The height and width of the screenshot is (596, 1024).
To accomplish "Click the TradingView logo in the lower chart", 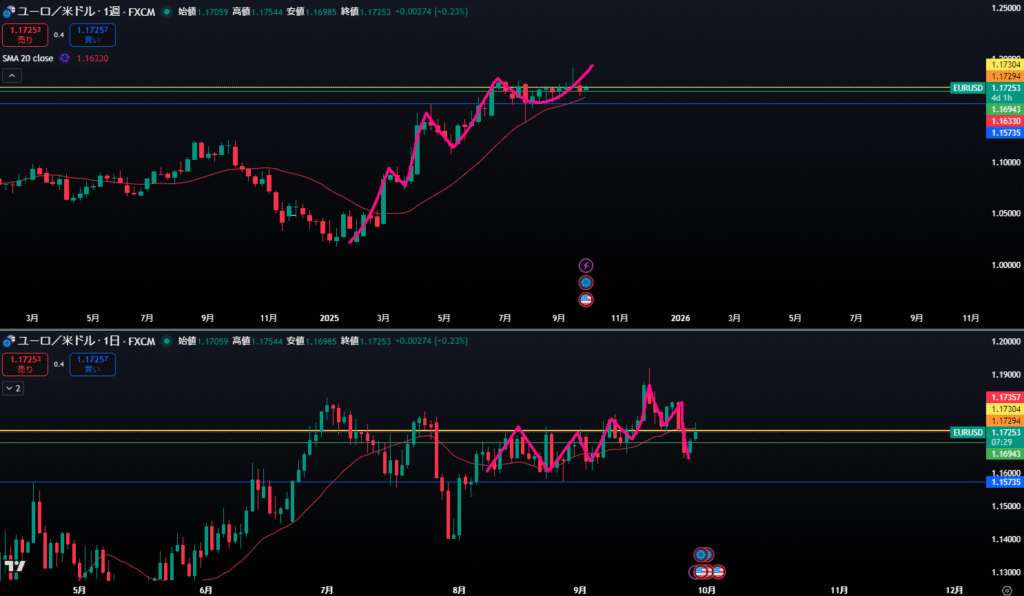I will pyautogui.click(x=15, y=566).
